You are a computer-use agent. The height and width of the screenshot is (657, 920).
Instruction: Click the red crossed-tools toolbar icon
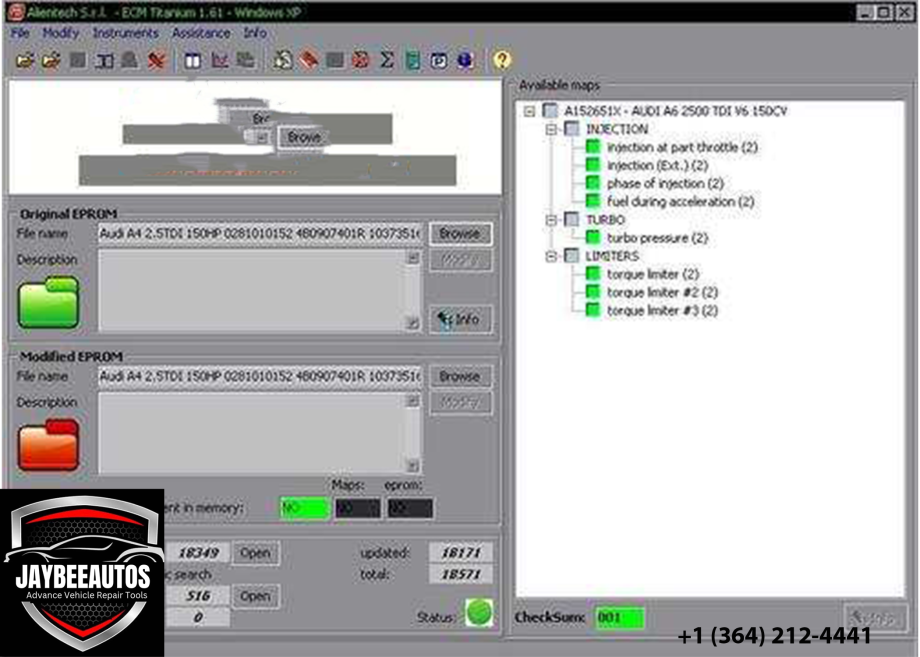click(x=156, y=60)
